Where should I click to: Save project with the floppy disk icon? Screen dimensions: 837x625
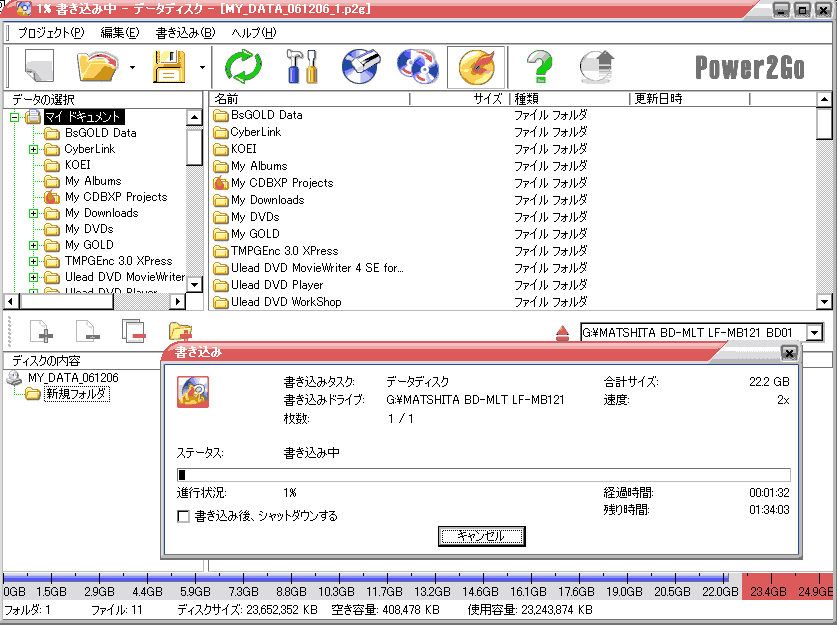coord(169,66)
